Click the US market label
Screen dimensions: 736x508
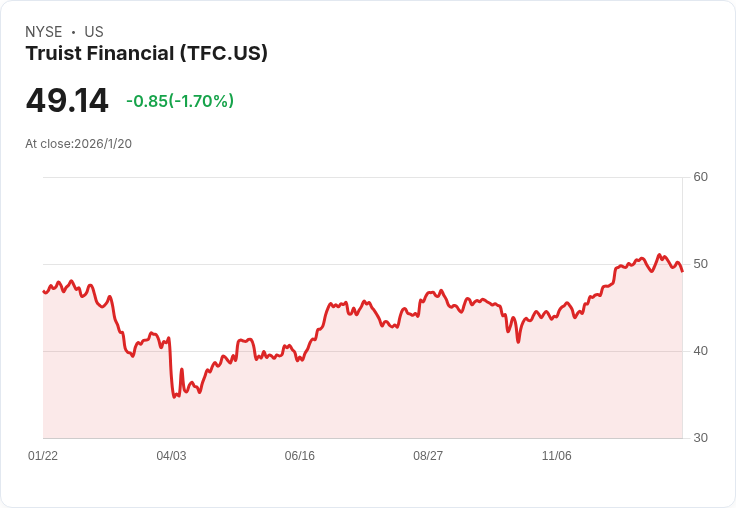(94, 32)
